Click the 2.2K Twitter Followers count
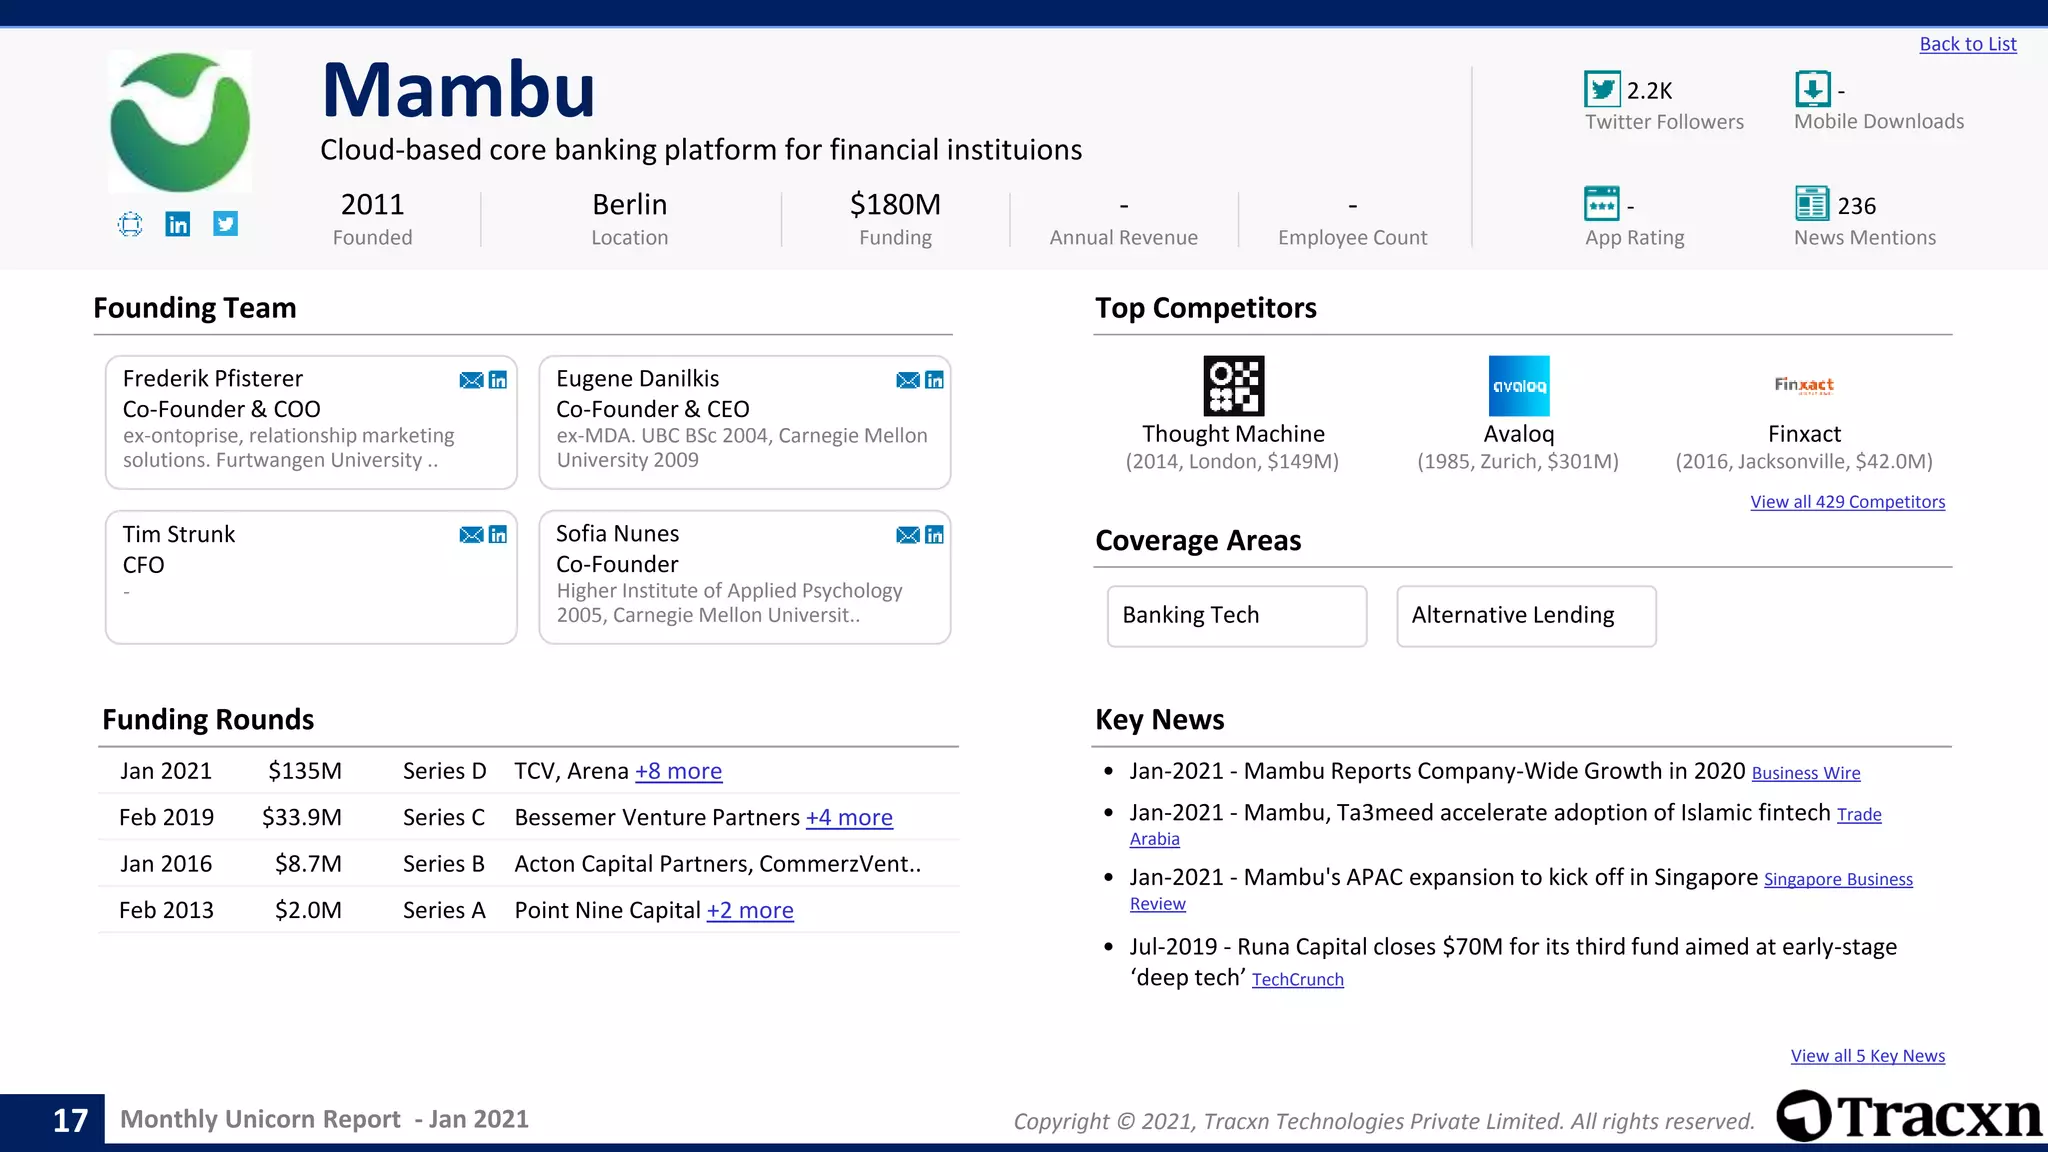This screenshot has width=2048, height=1152. click(x=1650, y=91)
